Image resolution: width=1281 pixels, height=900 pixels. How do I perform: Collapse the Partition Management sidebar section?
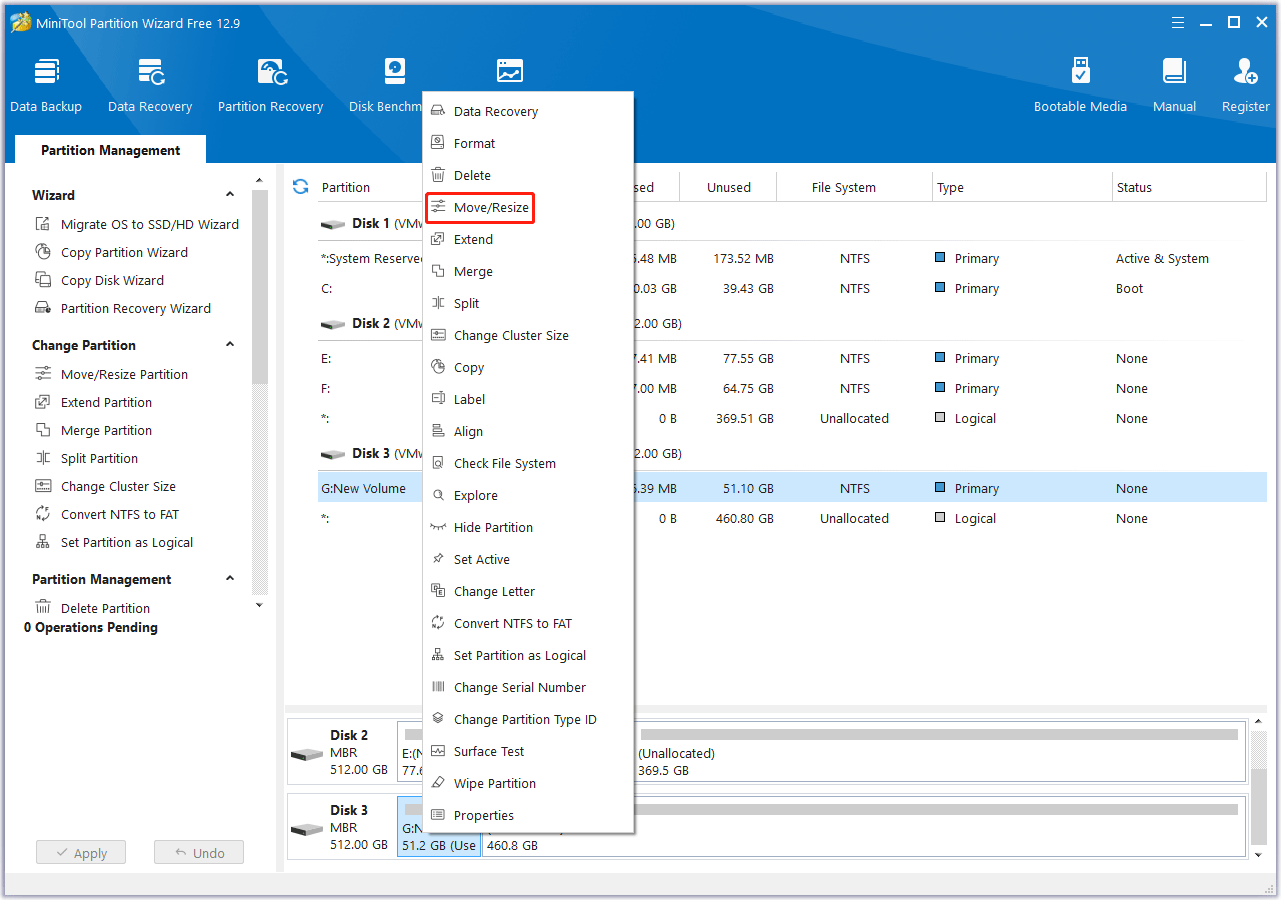pos(230,579)
